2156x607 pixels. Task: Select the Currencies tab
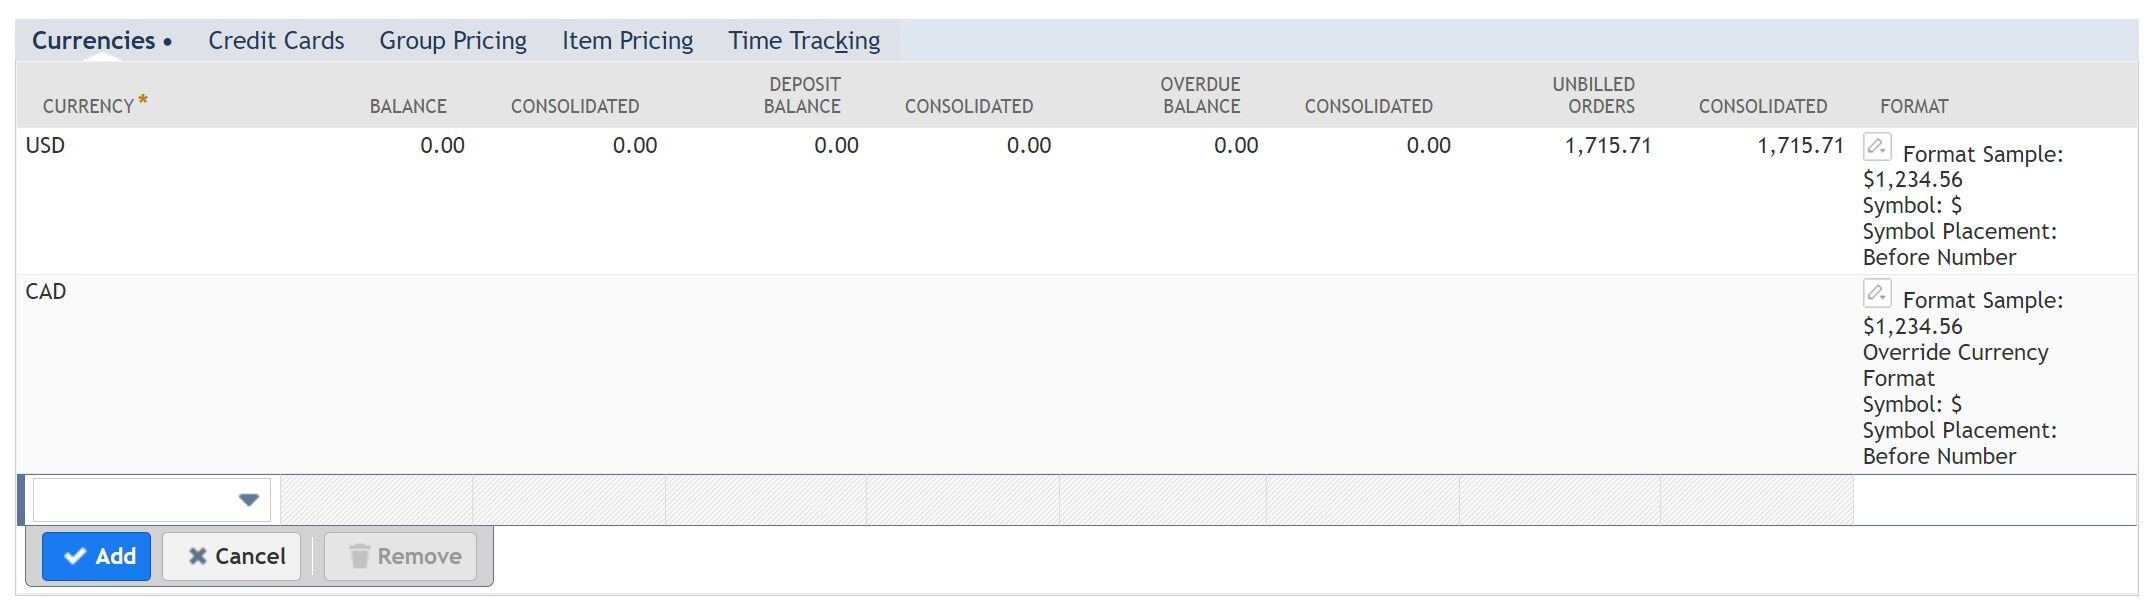click(95, 40)
